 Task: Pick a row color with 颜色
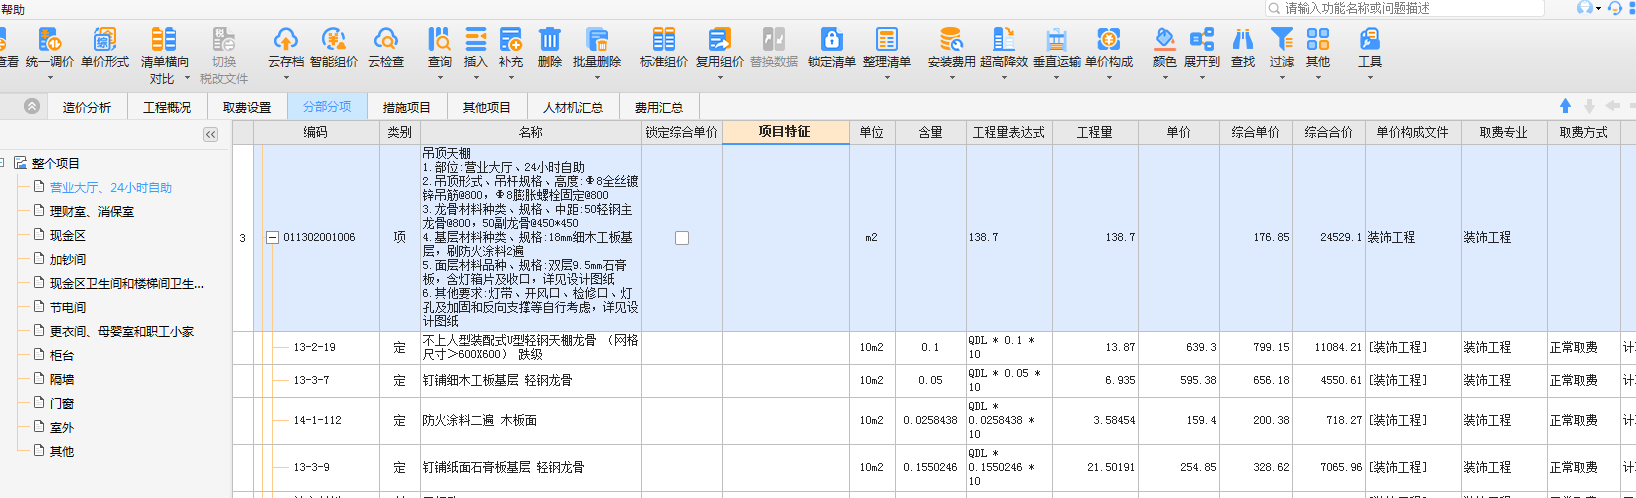pyautogui.click(x=1165, y=47)
